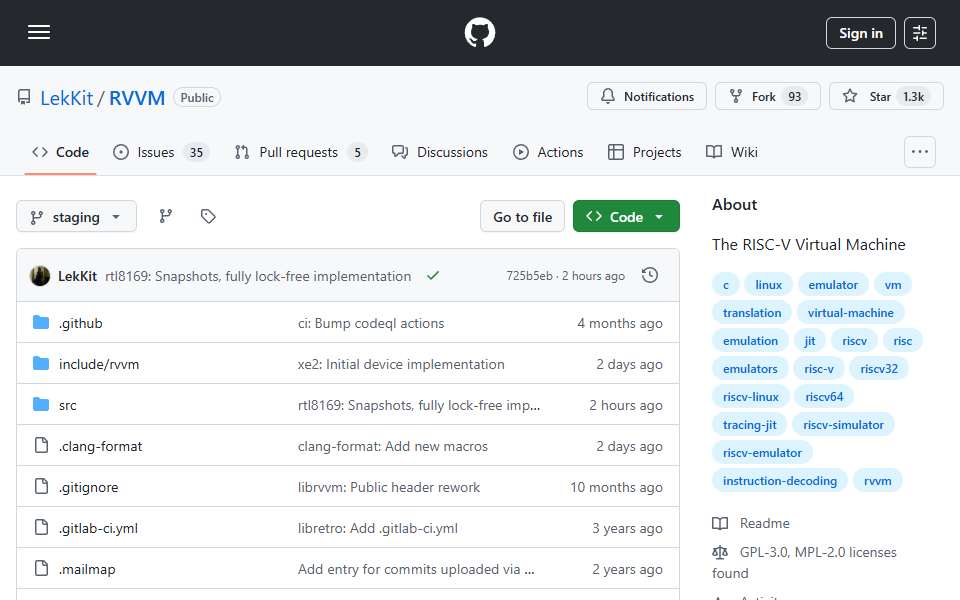Open the Wiki tab
Screen dimensions: 960x600
click(732, 152)
